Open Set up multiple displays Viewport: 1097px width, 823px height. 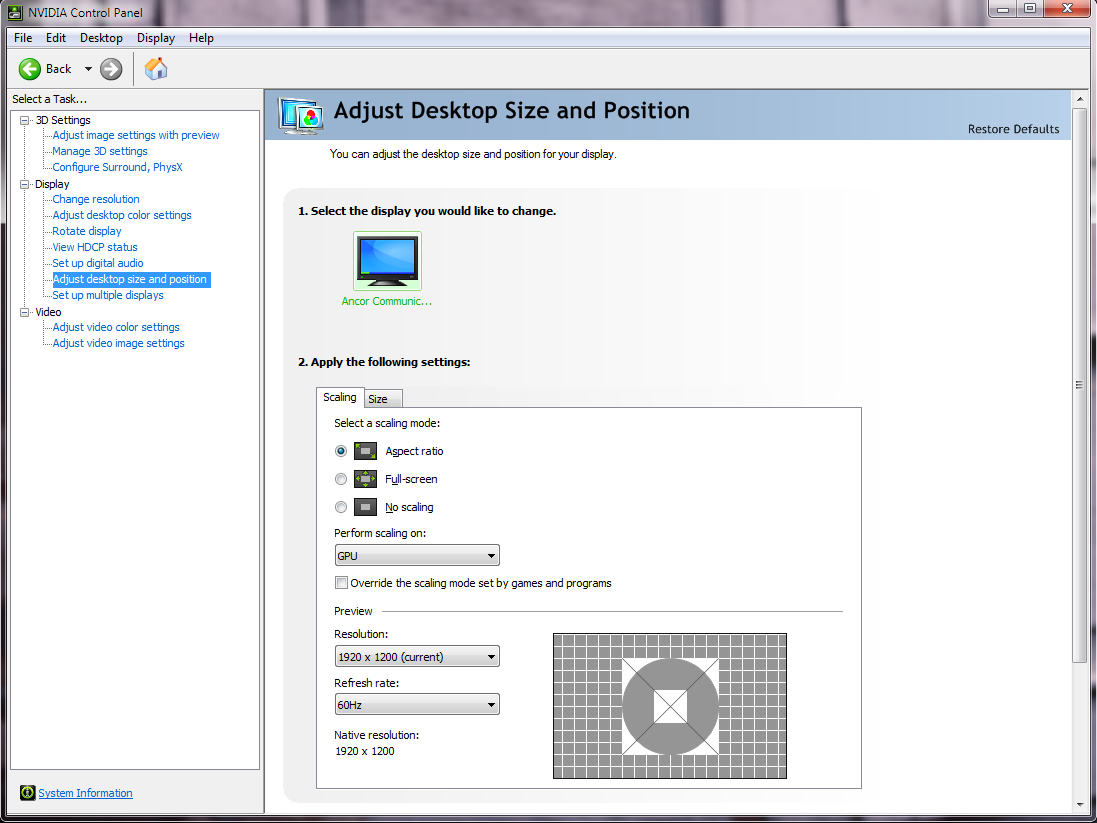click(x=108, y=295)
